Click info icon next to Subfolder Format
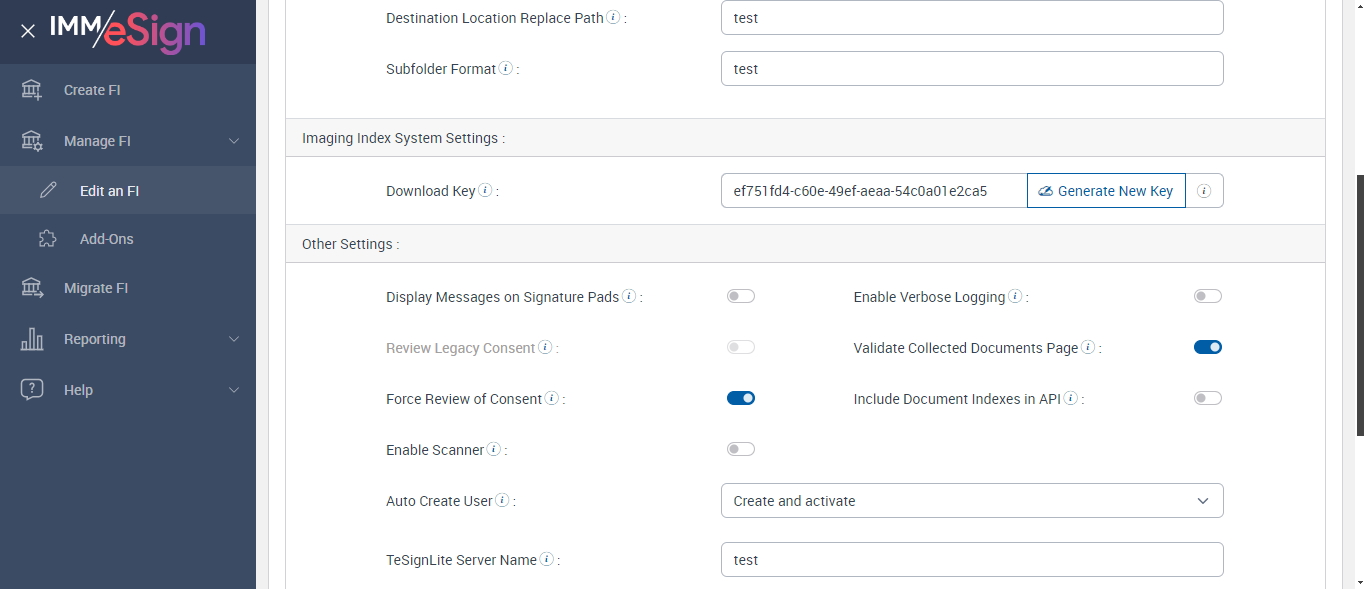Image resolution: width=1366 pixels, height=589 pixels. 506,69
